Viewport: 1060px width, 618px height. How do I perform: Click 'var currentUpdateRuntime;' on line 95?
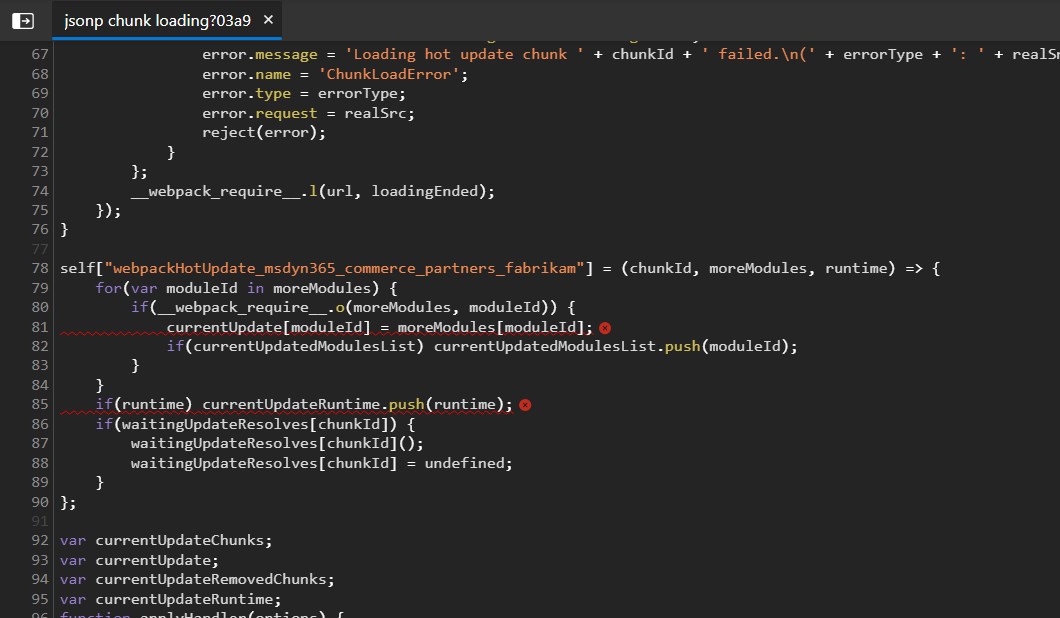click(x=170, y=599)
